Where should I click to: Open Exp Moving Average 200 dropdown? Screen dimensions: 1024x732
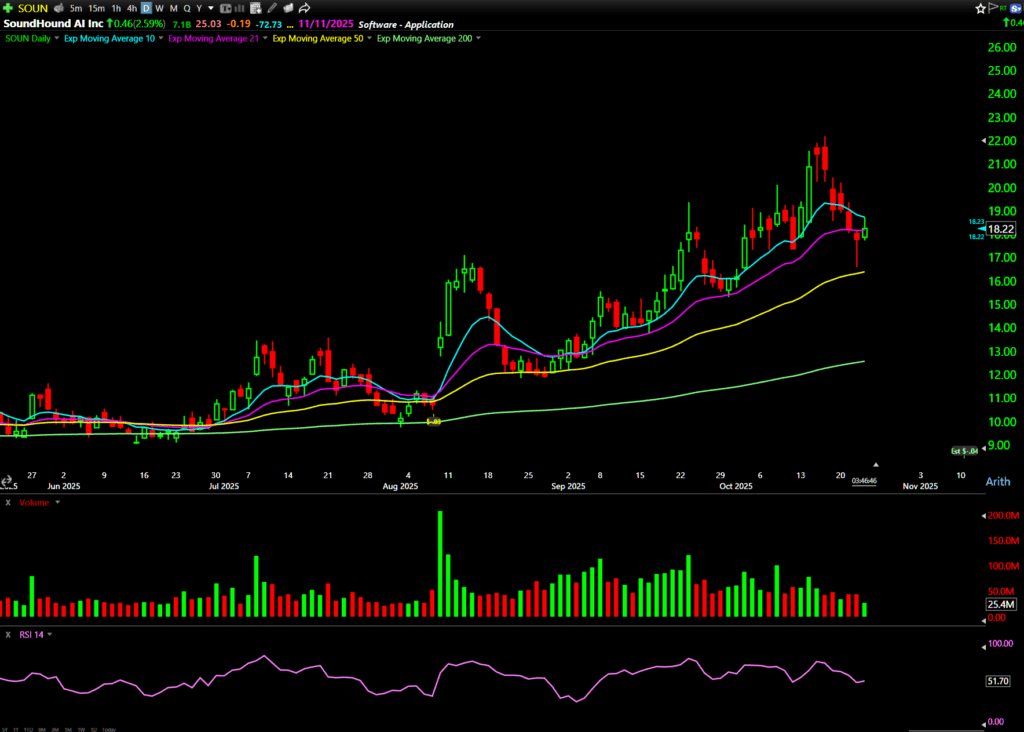click(x=479, y=38)
